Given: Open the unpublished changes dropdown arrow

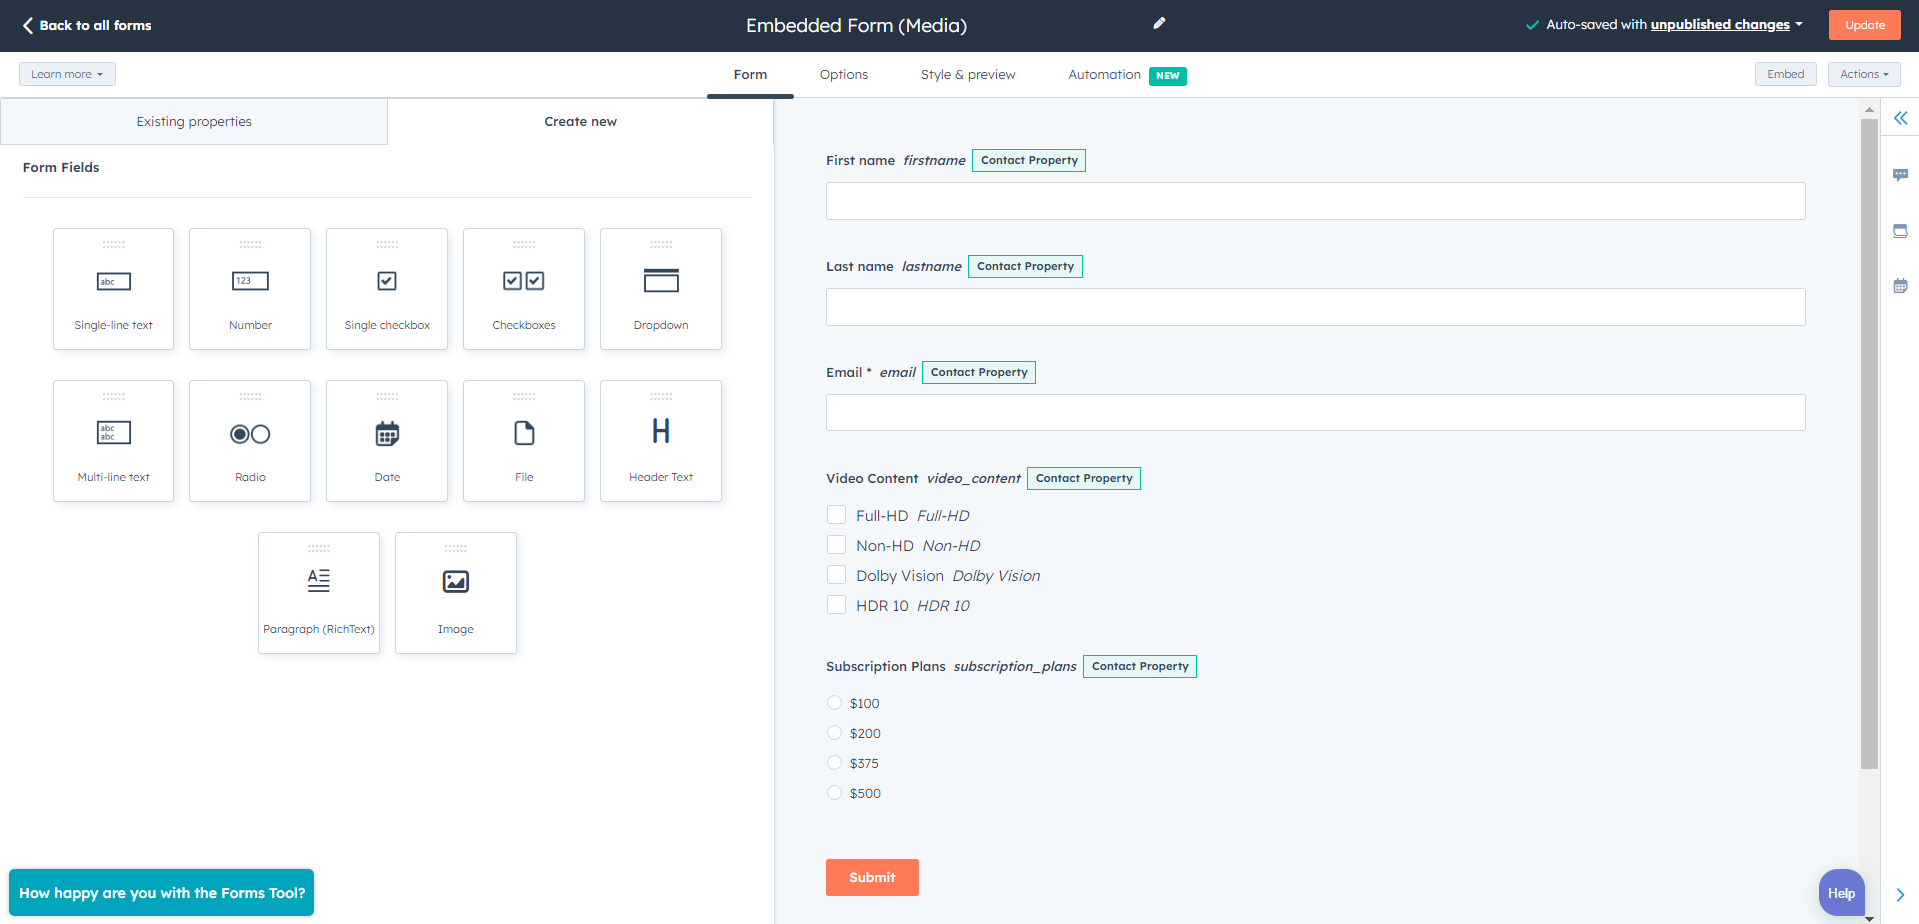Looking at the screenshot, I should (x=1799, y=25).
